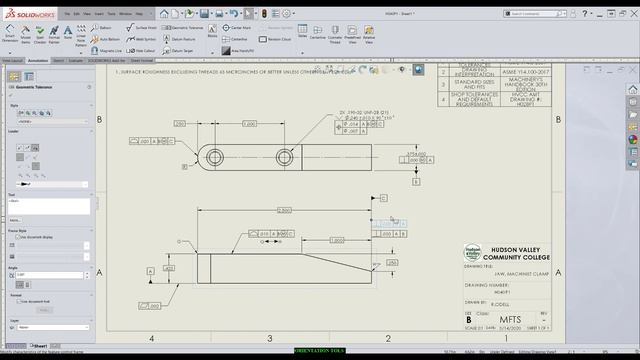The width and height of the screenshot is (640, 360).
Task: Insert a Cosmetic Thread
Action: click(x=335, y=34)
